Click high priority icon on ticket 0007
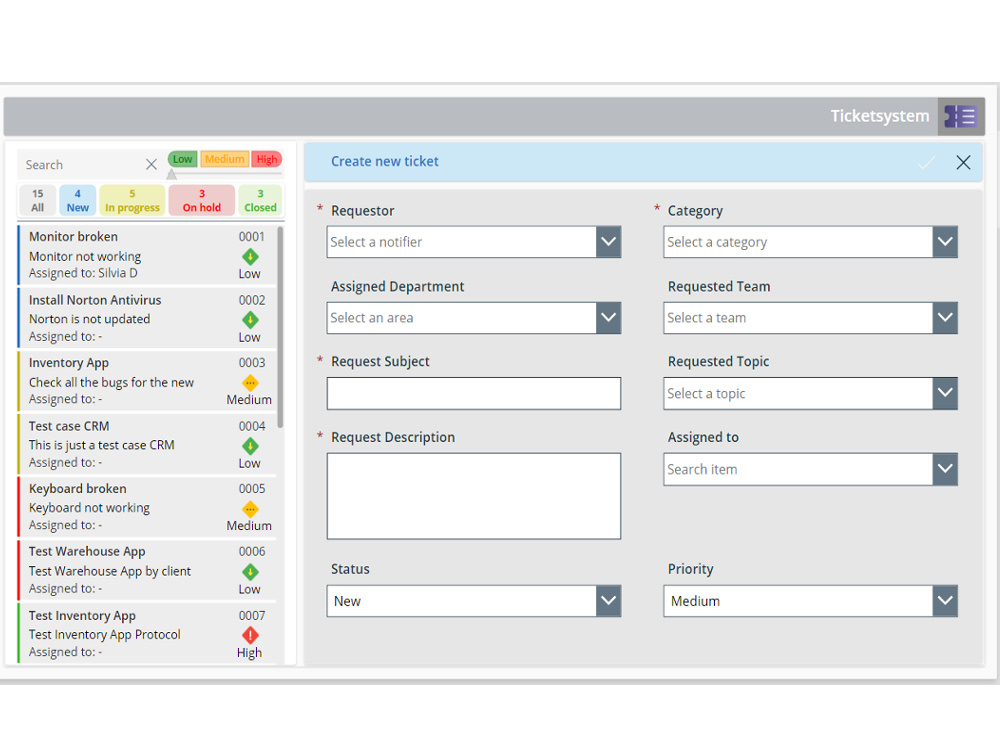 (x=250, y=635)
